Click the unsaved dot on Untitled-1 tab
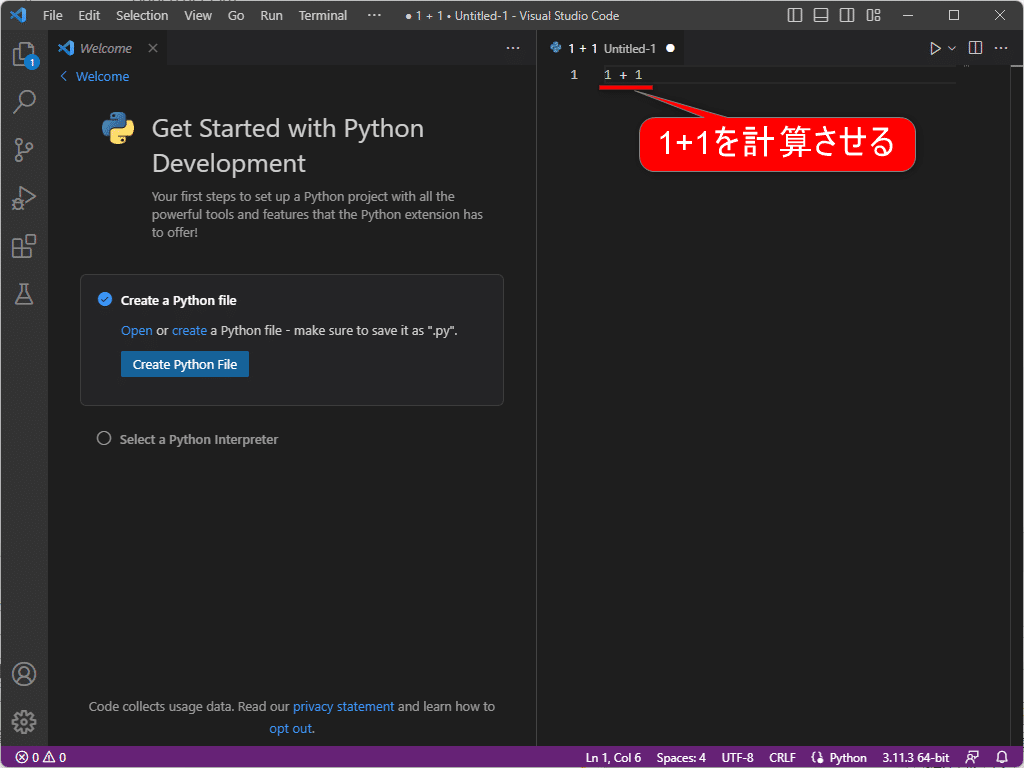The width and height of the screenshot is (1024, 768). point(670,48)
